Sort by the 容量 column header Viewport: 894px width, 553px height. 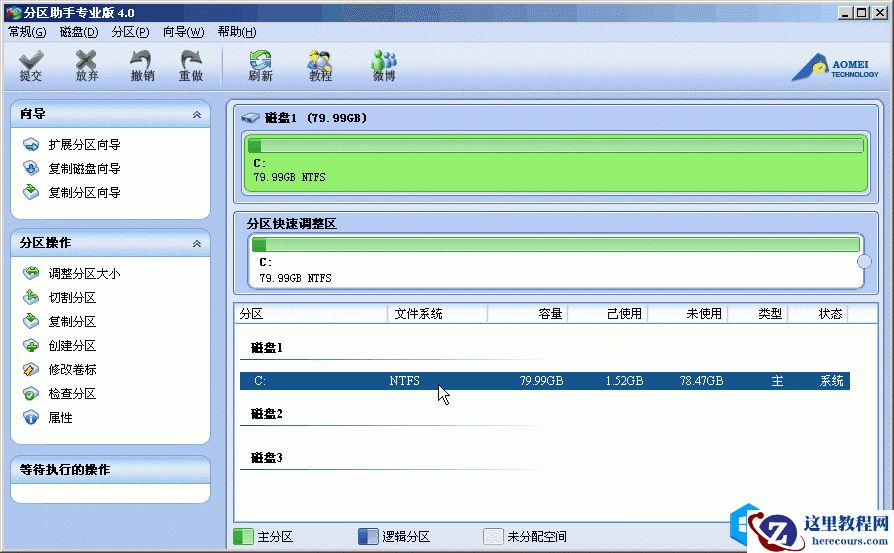[527, 314]
